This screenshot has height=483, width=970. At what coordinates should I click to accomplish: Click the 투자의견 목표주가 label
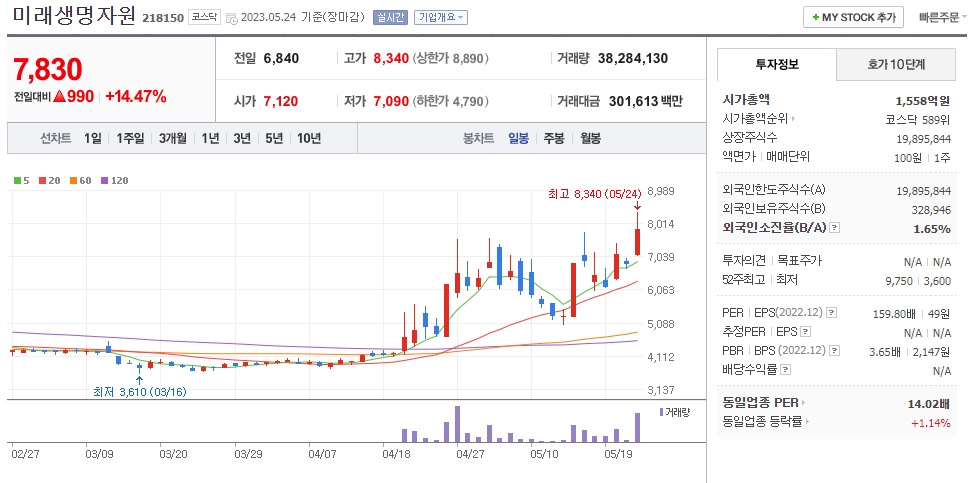[x=772, y=260]
